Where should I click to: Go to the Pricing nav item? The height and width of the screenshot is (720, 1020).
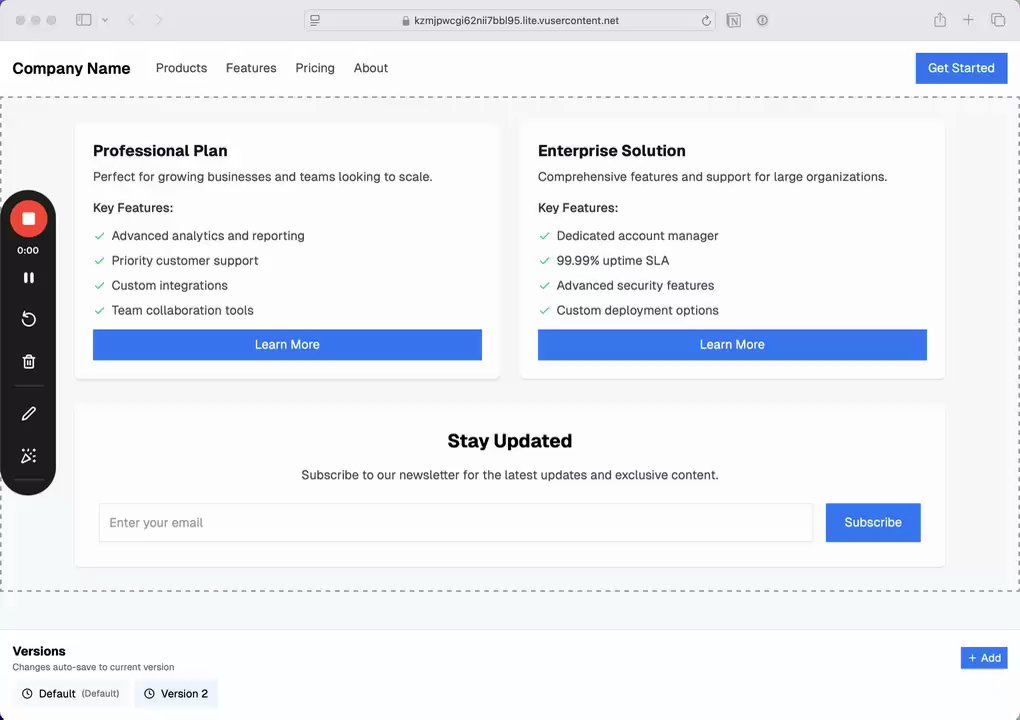coord(315,68)
